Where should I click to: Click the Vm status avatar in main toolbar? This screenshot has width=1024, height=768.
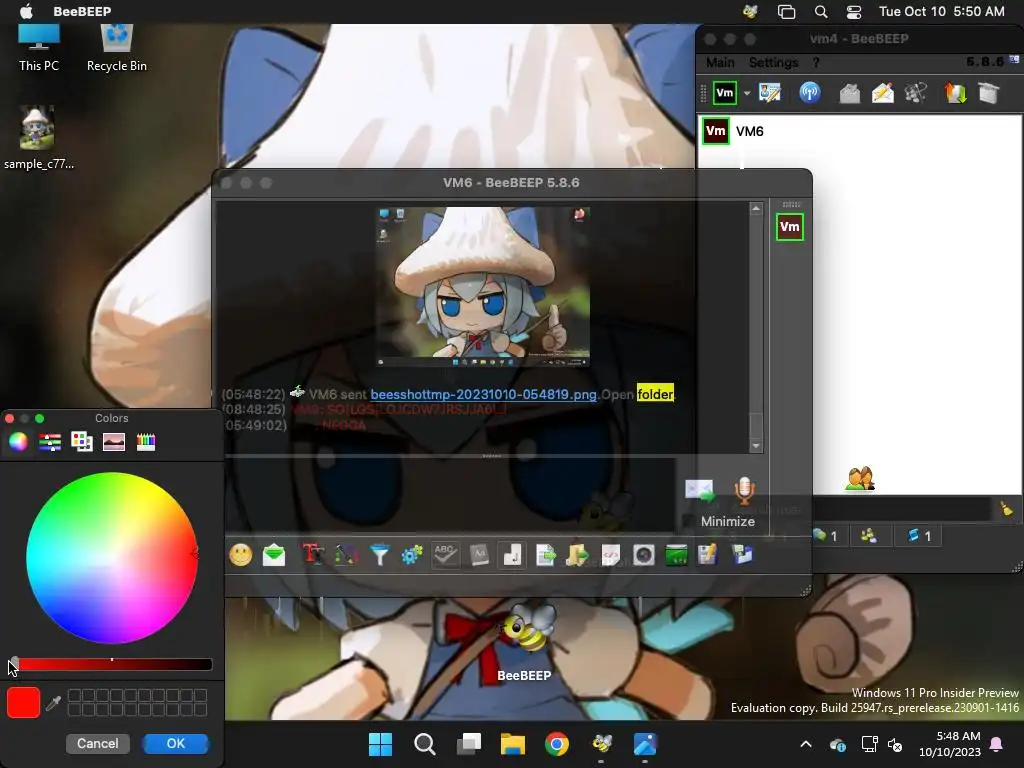[725, 93]
